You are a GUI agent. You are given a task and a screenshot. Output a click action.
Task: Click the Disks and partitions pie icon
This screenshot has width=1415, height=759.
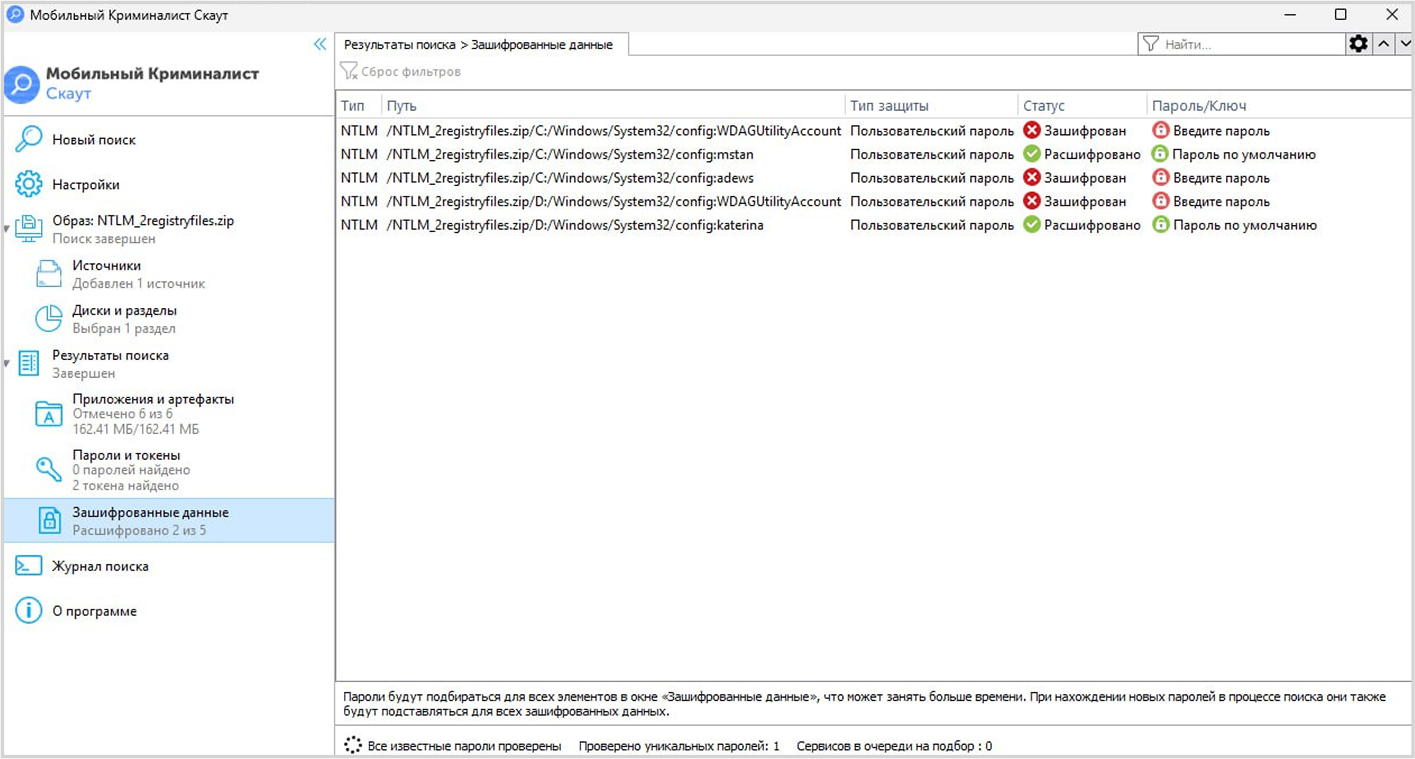tap(49, 319)
